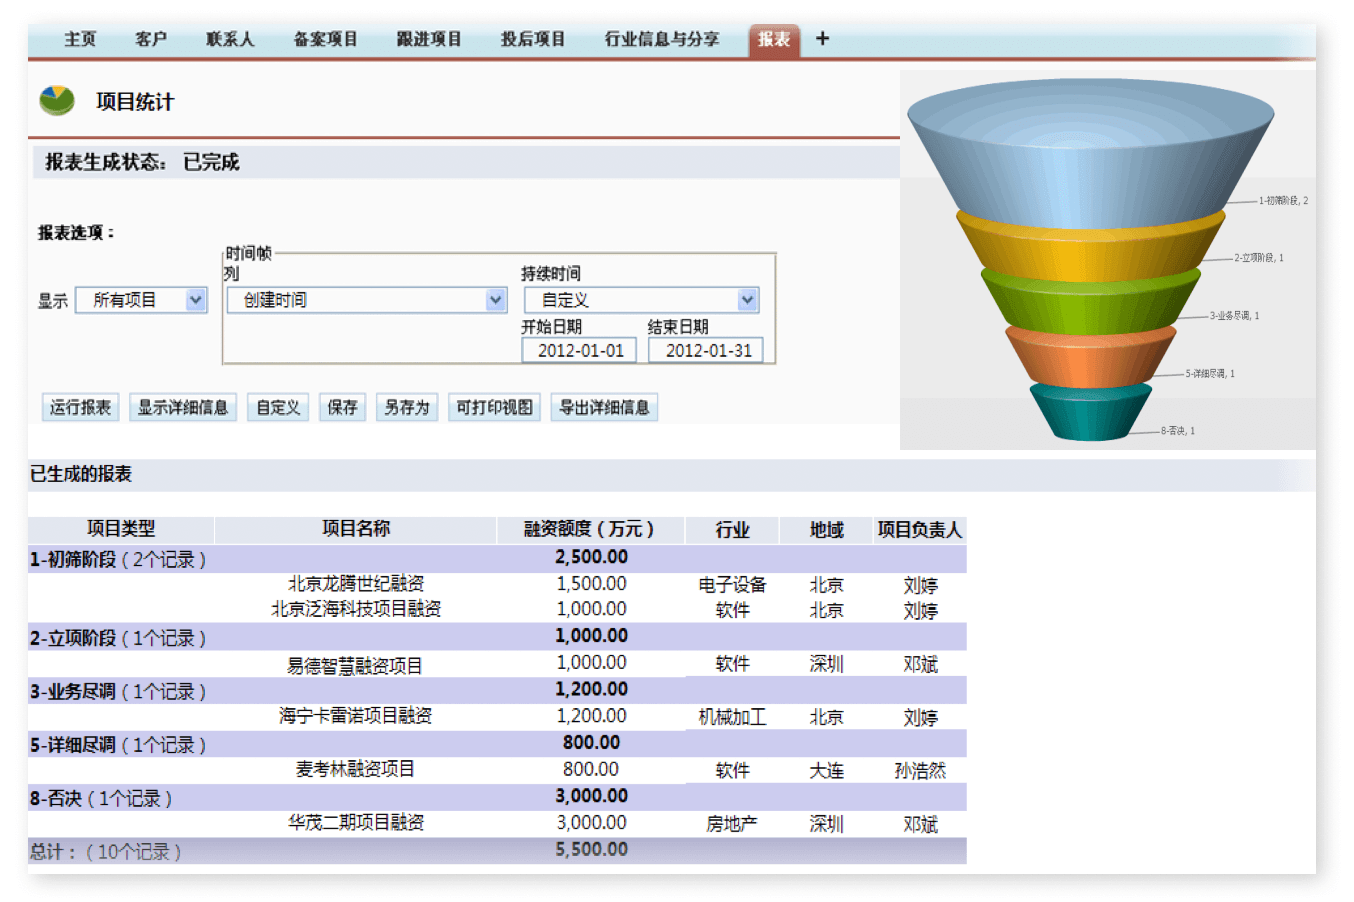Select the 跟进项目 tab
Viewport: 1354px width, 902px height.
(429, 39)
